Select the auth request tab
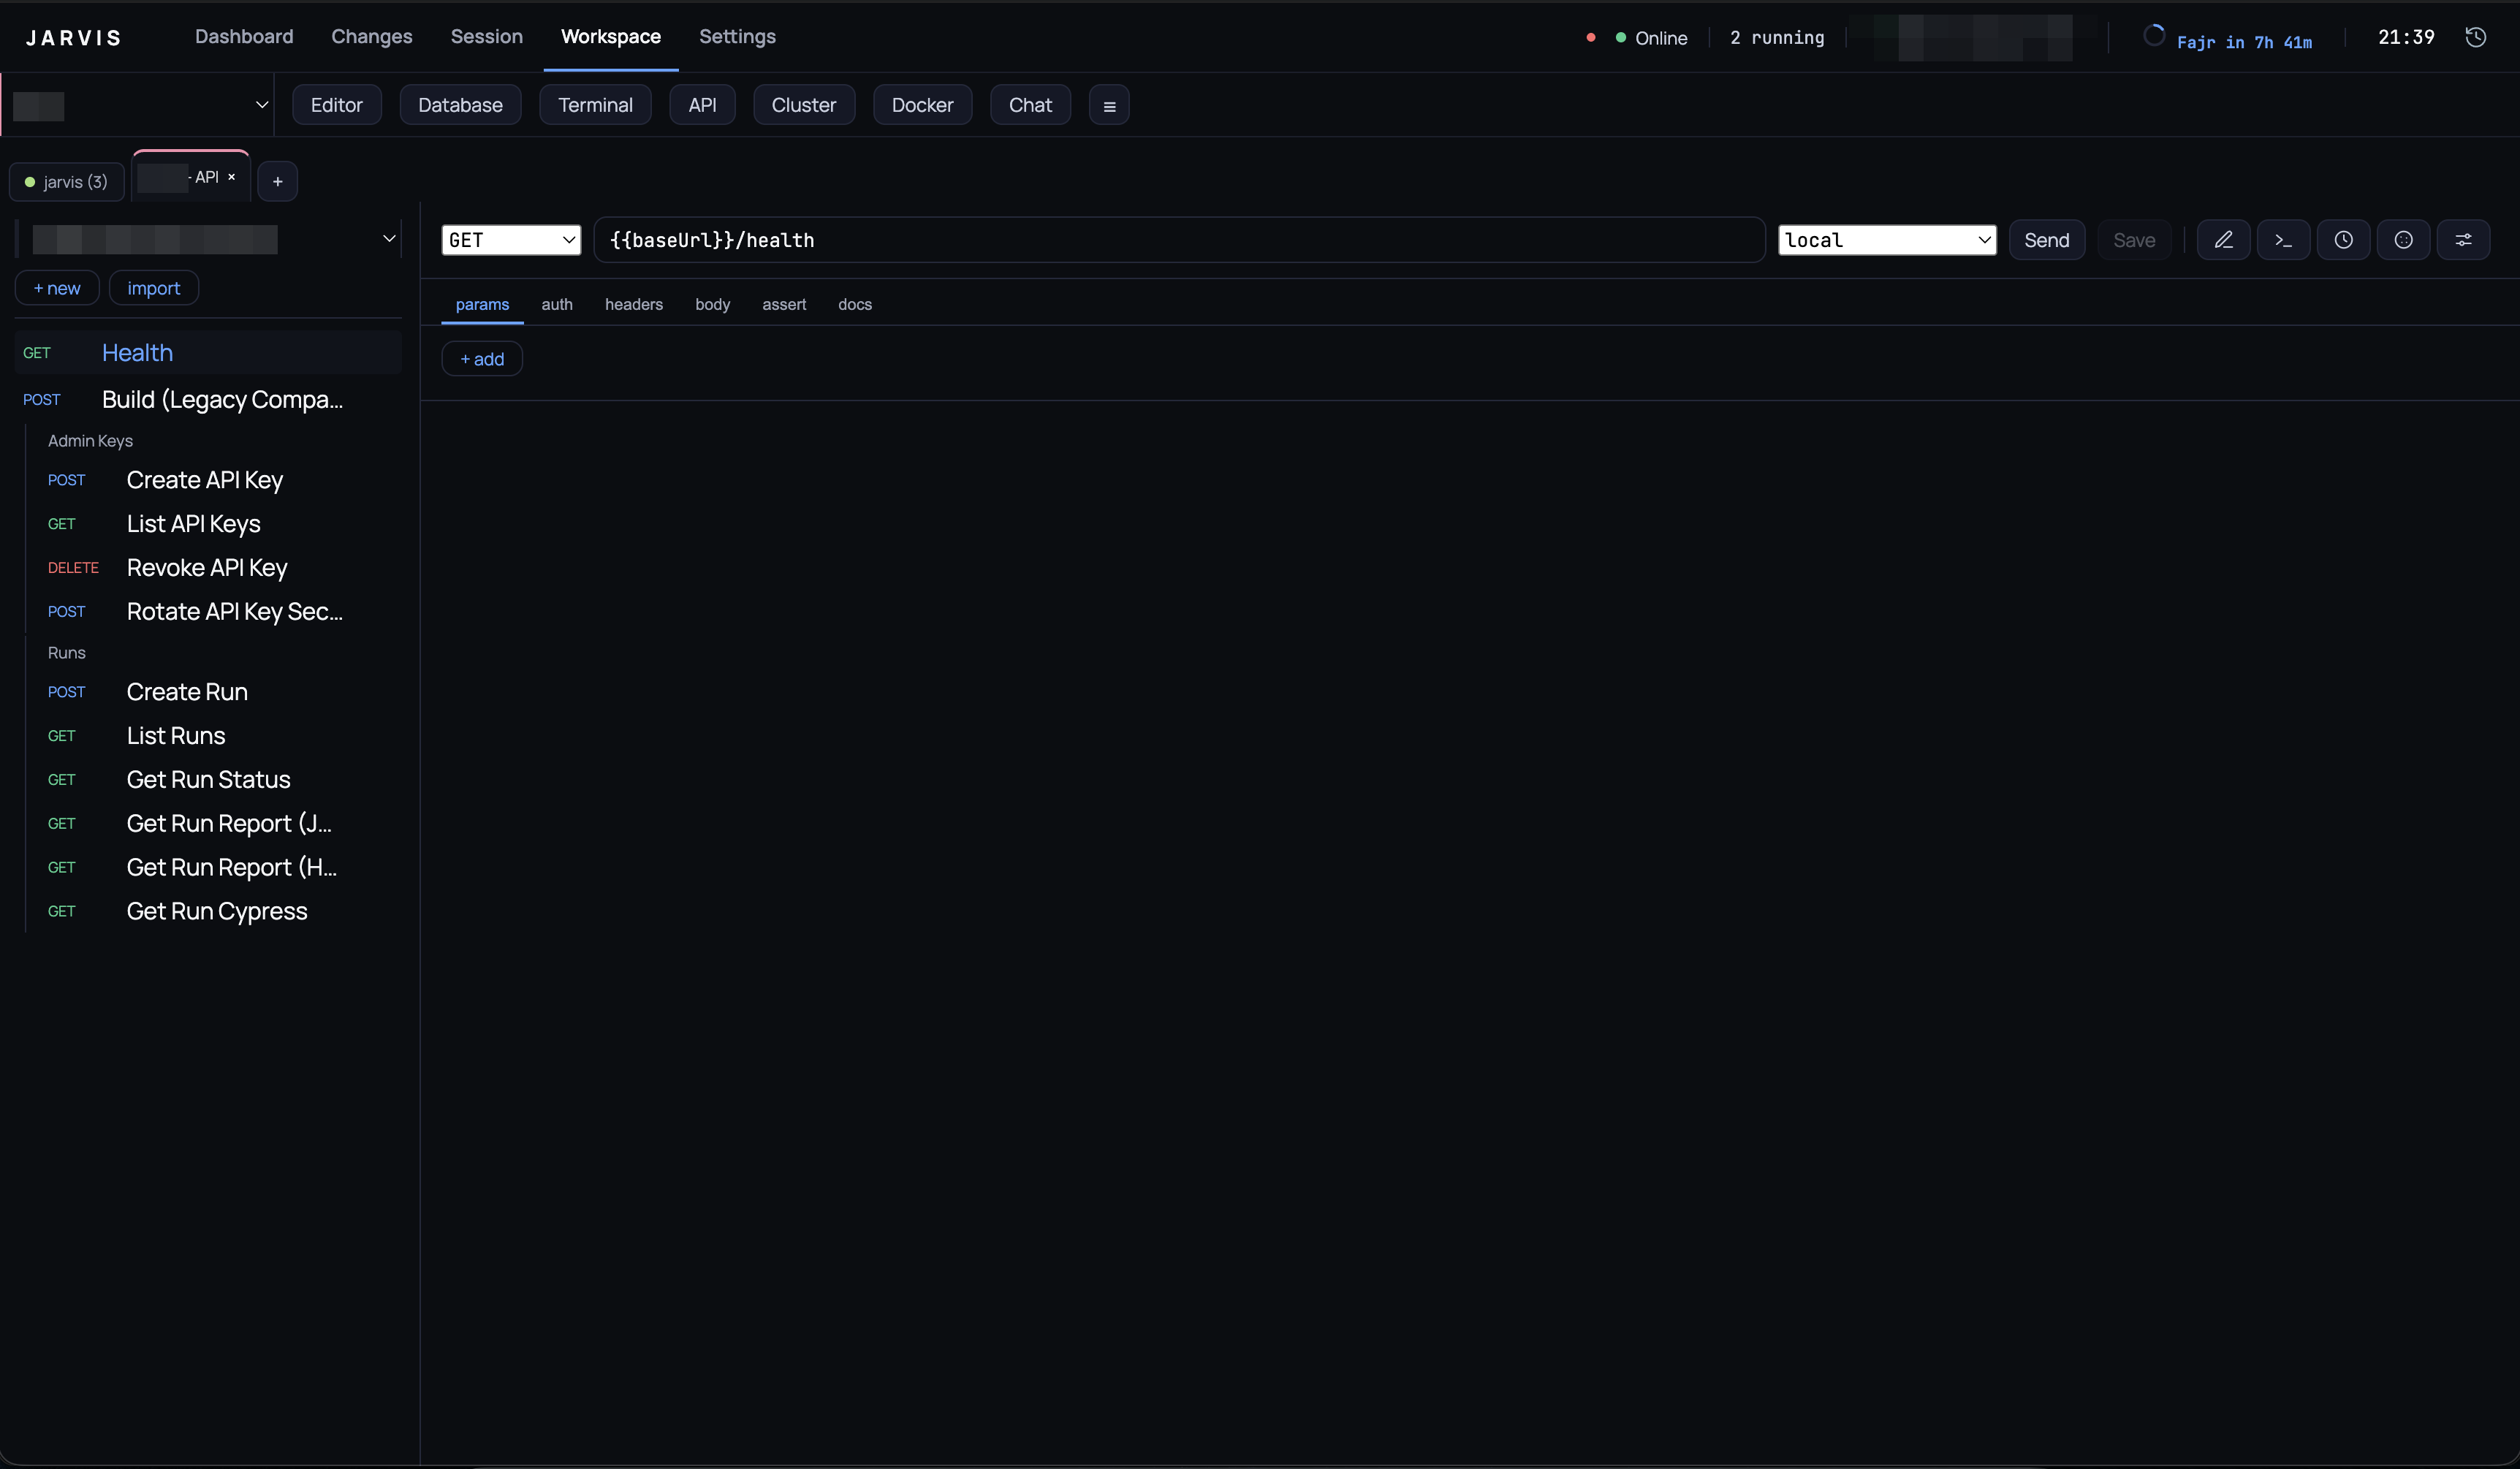 point(557,304)
